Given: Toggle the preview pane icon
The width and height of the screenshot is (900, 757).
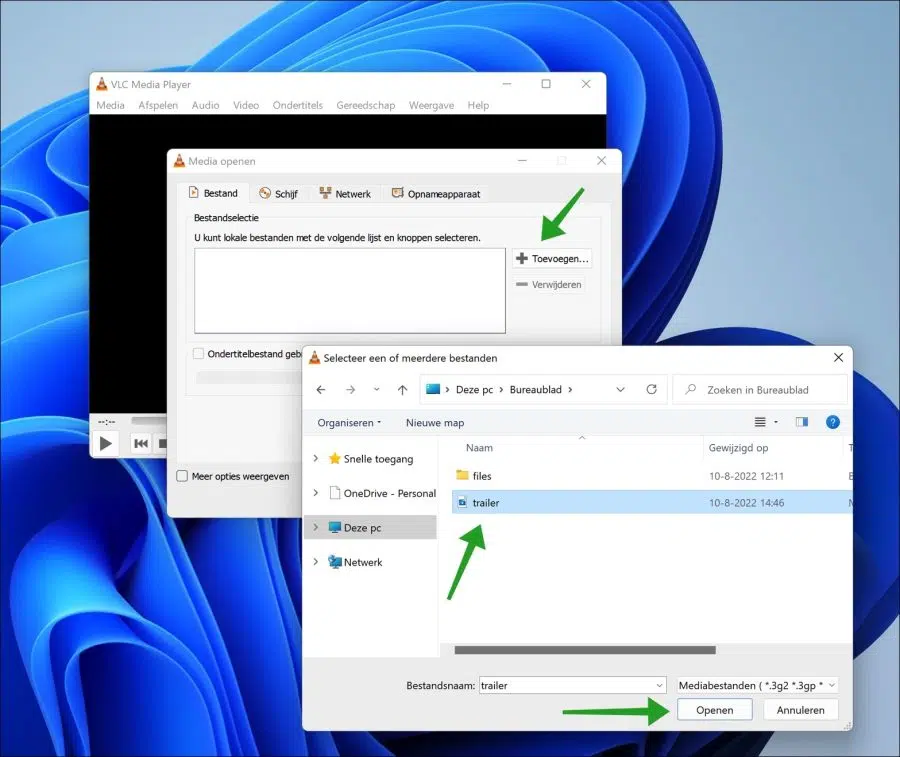Looking at the screenshot, I should pyautogui.click(x=802, y=422).
